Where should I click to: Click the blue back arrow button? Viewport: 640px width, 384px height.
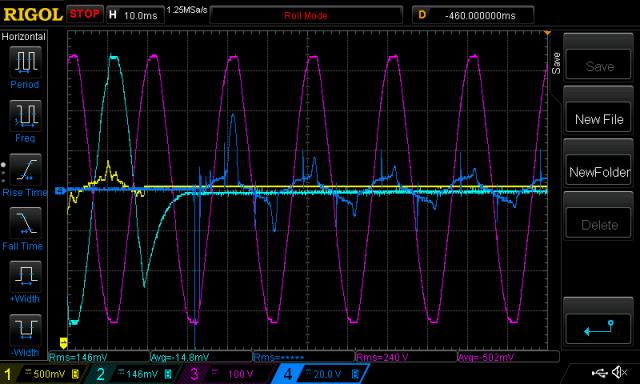click(598, 329)
